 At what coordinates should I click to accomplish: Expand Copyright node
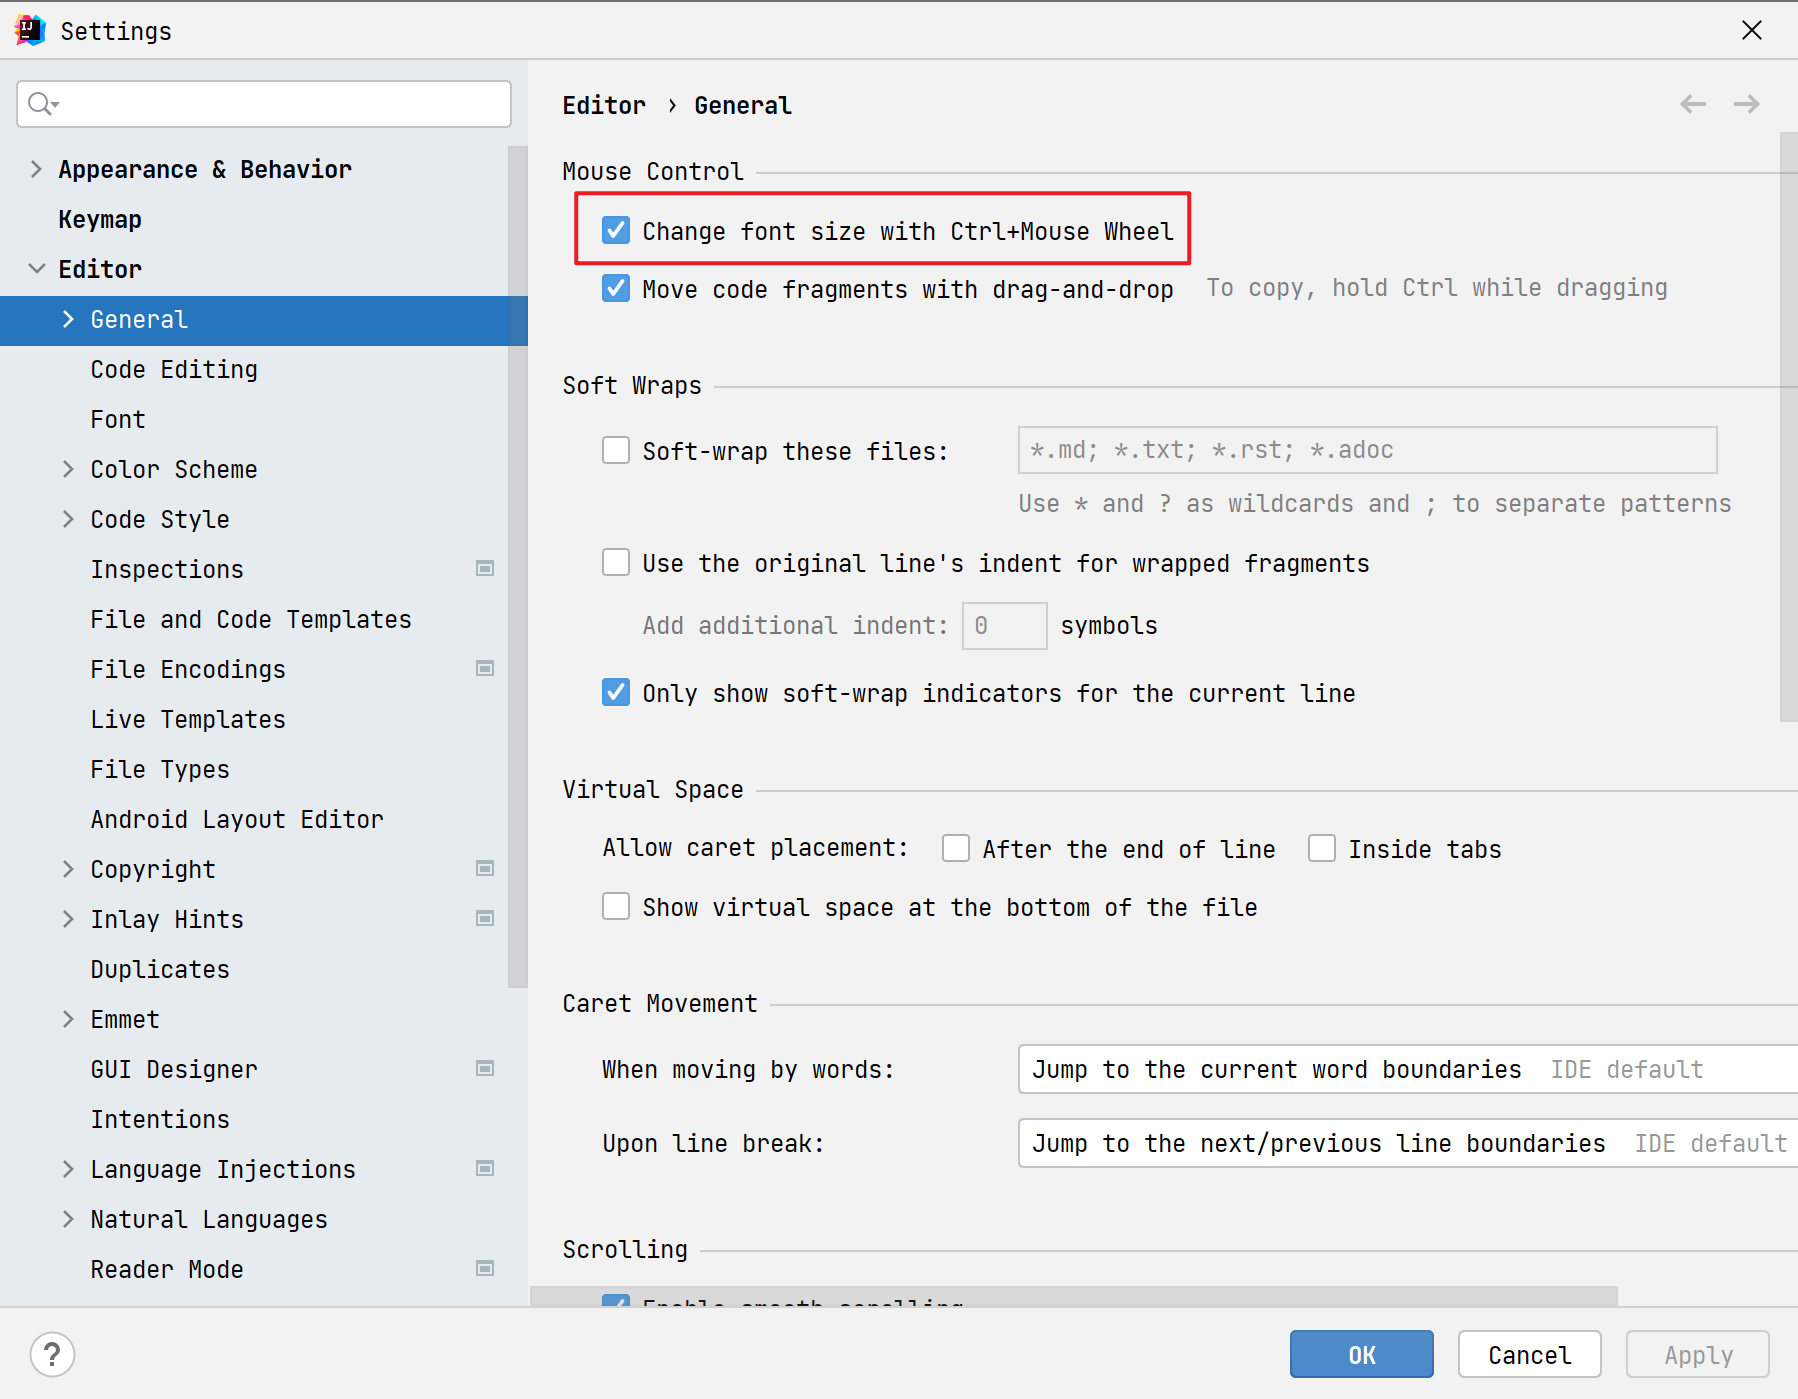pos(68,869)
